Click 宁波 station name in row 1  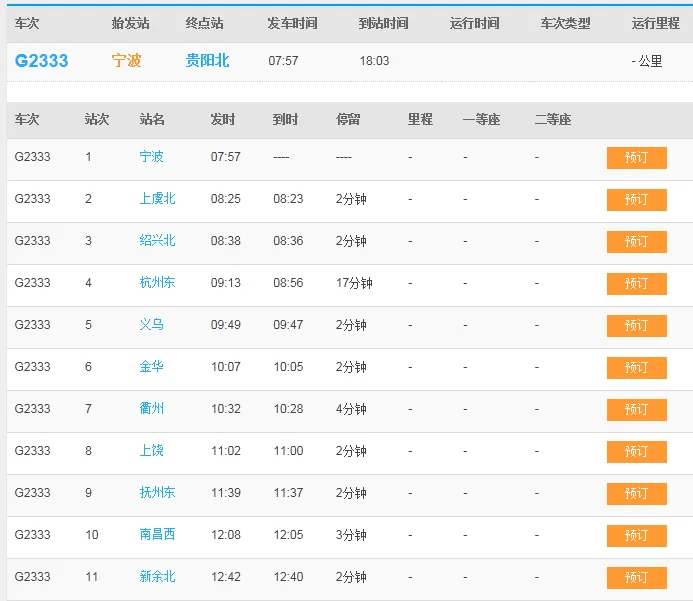coord(151,157)
